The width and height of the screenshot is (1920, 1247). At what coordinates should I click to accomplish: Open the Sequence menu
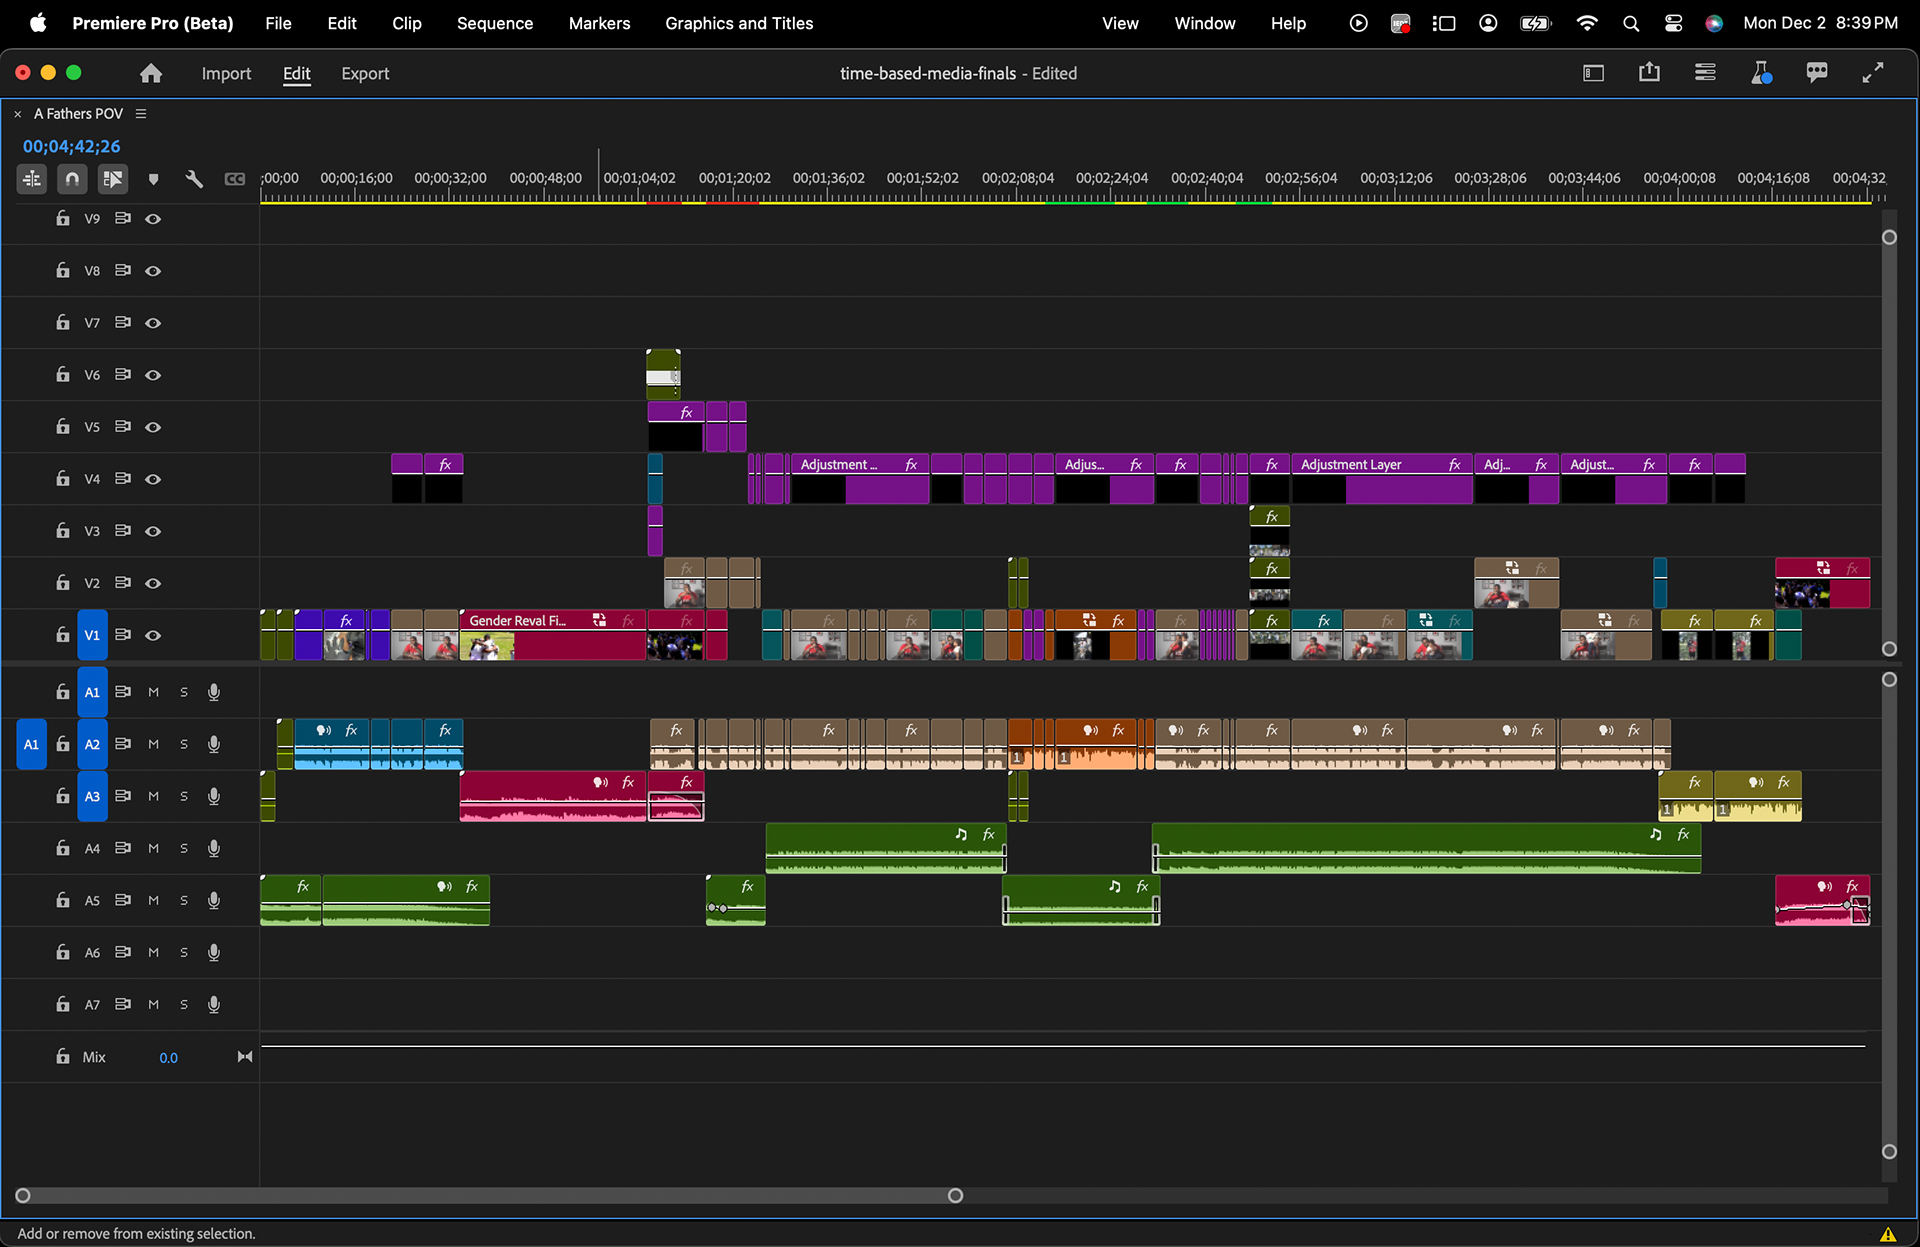[494, 23]
